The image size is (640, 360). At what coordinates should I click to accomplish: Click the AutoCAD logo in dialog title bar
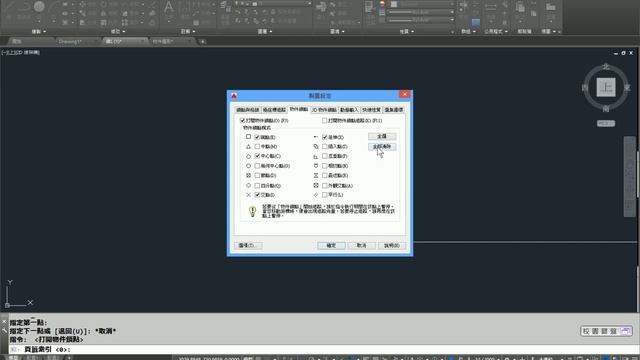(234, 96)
